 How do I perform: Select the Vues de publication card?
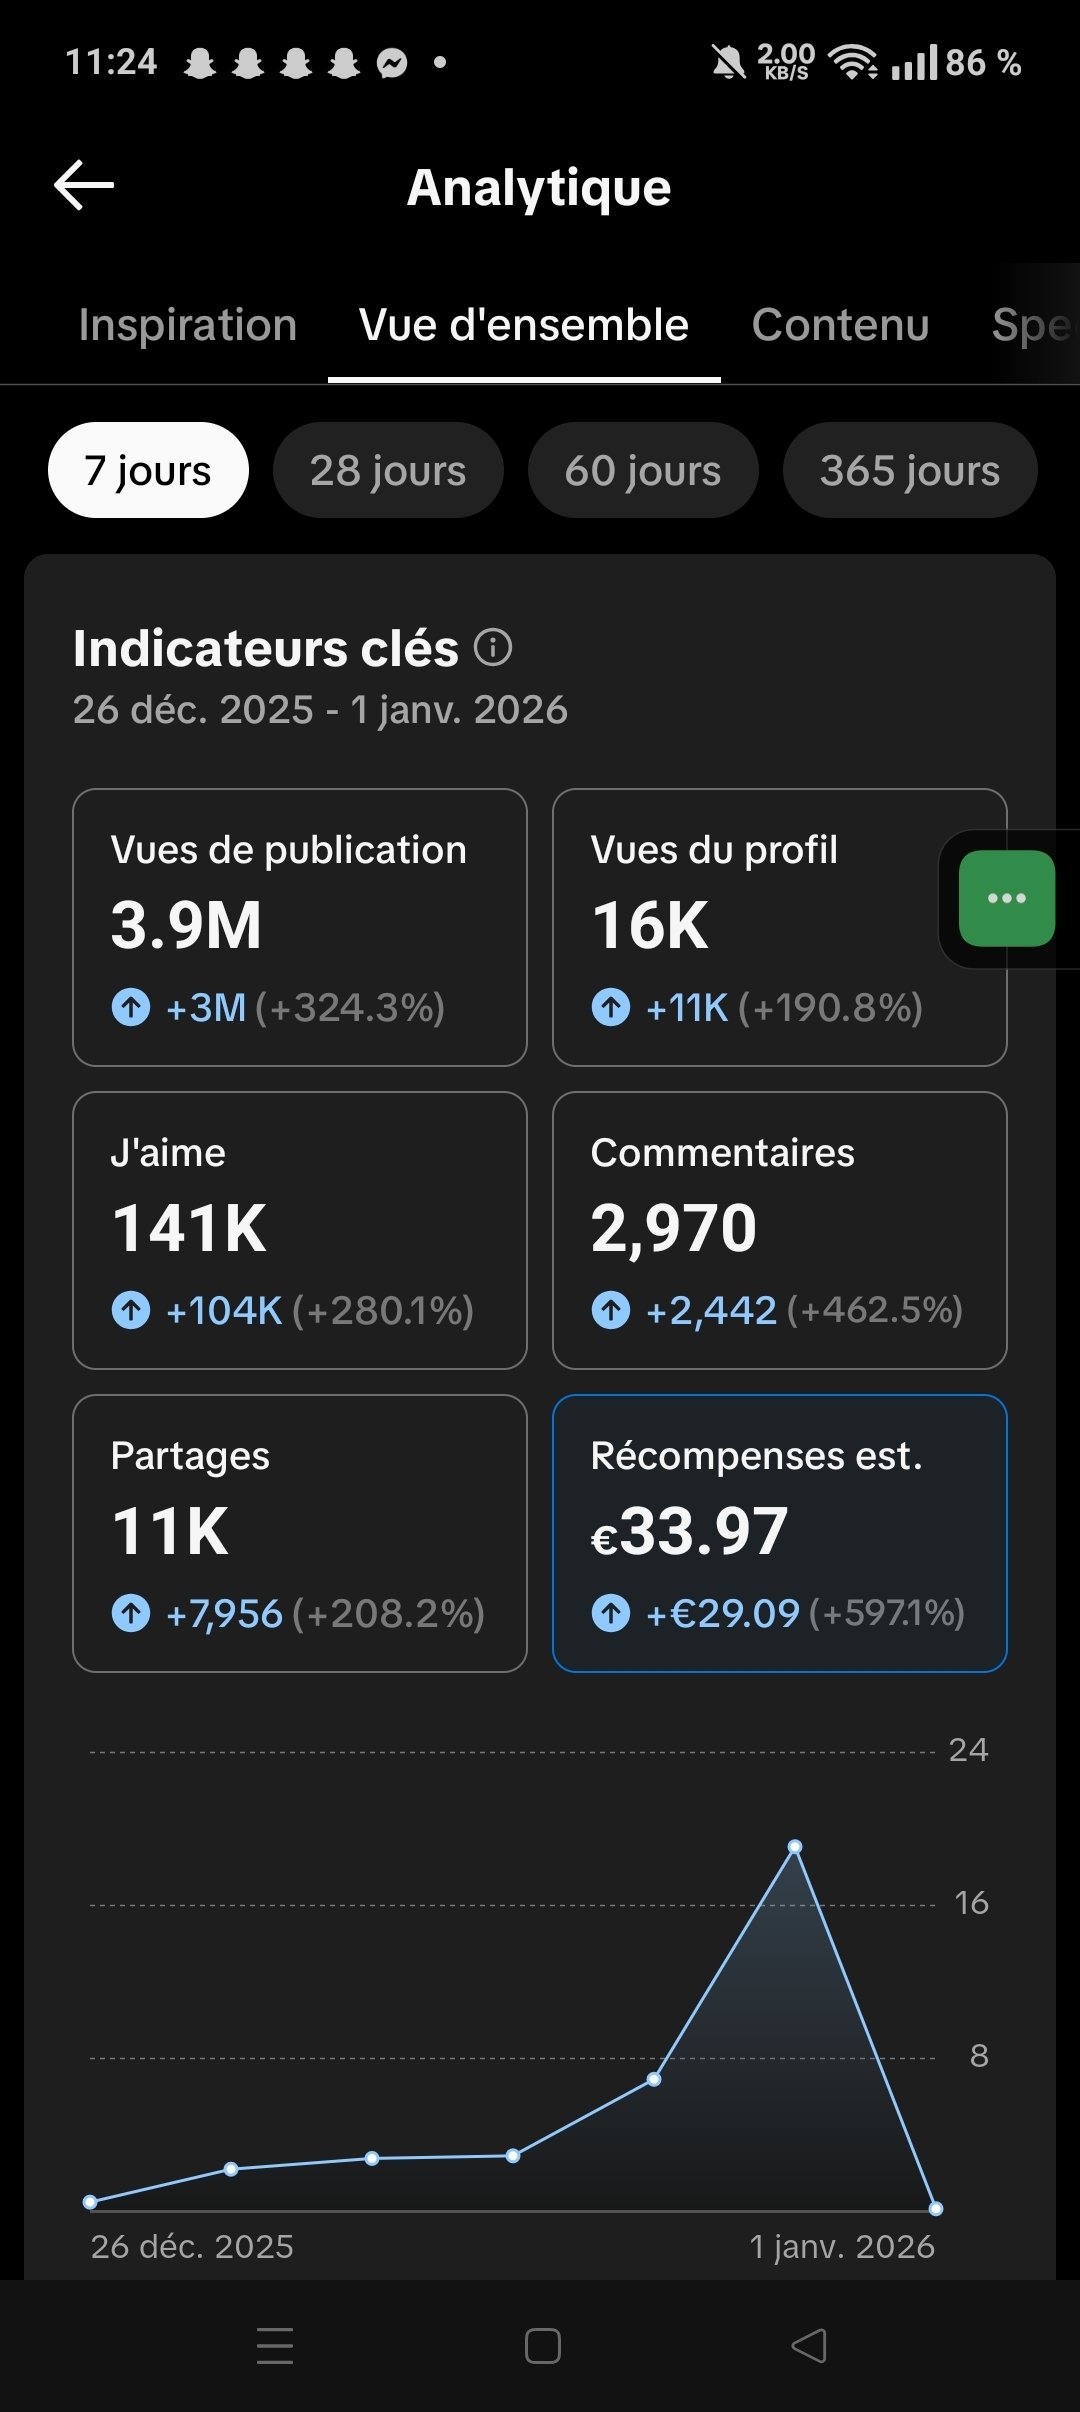[300, 927]
